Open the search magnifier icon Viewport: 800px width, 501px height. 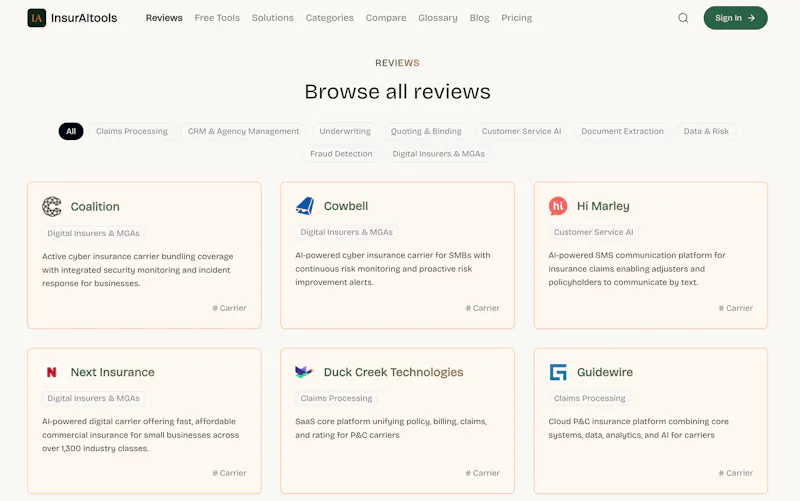click(x=683, y=18)
